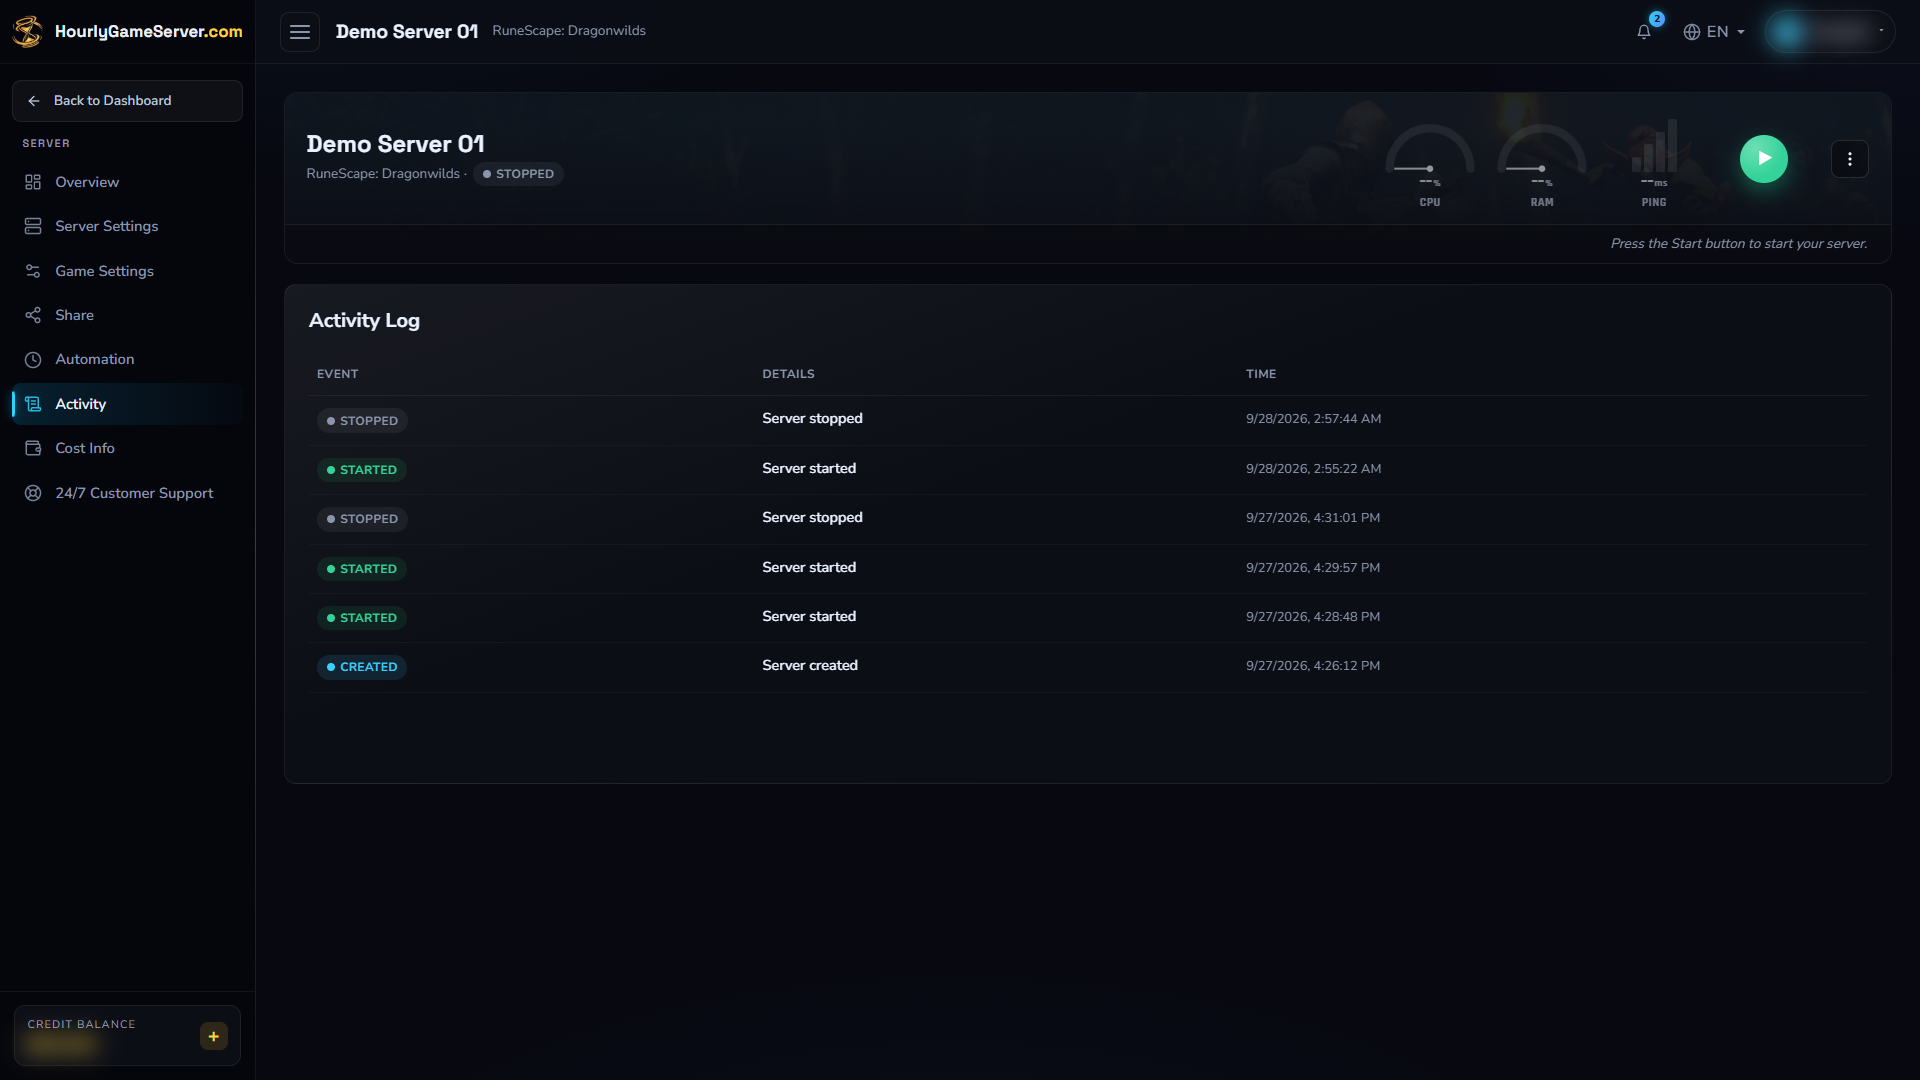The width and height of the screenshot is (1920, 1080).
Task: Add credits with the plus button
Action: (213, 1036)
